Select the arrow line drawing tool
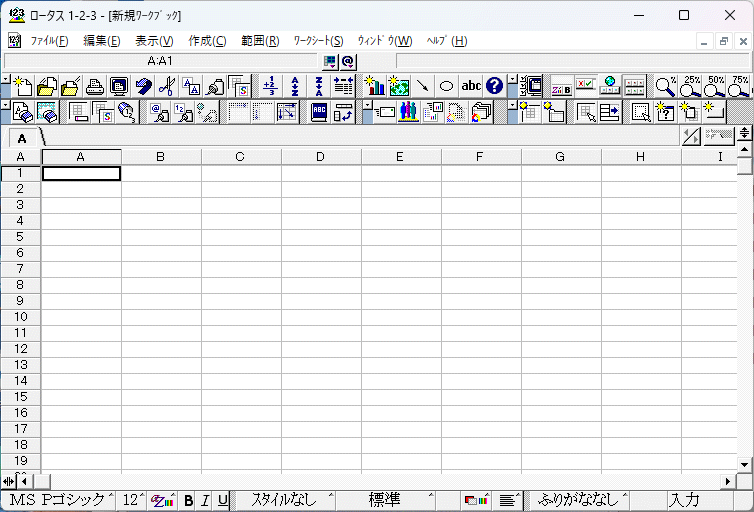The width and height of the screenshot is (754, 512). coord(423,86)
